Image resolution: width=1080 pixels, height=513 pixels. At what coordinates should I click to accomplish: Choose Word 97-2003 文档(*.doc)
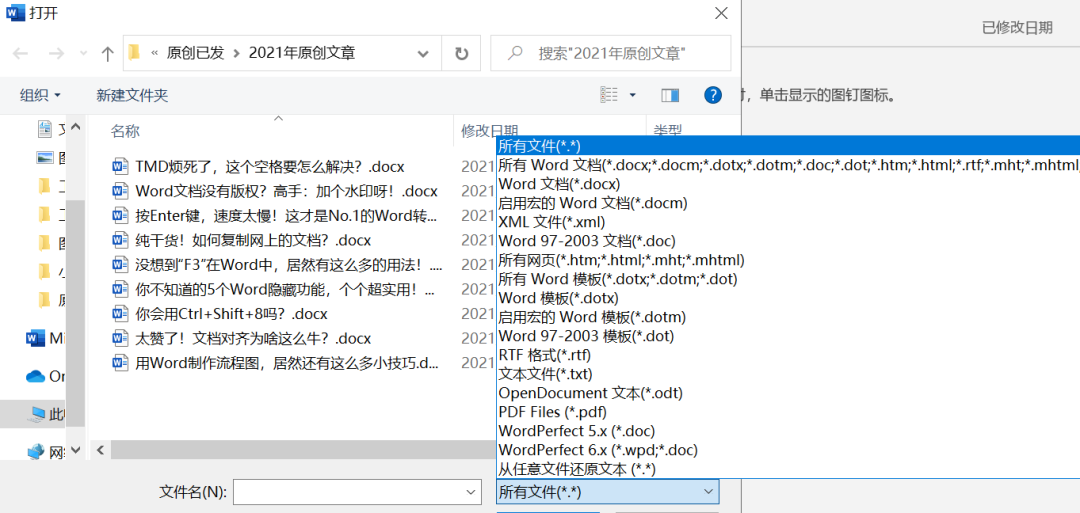(x=788, y=241)
